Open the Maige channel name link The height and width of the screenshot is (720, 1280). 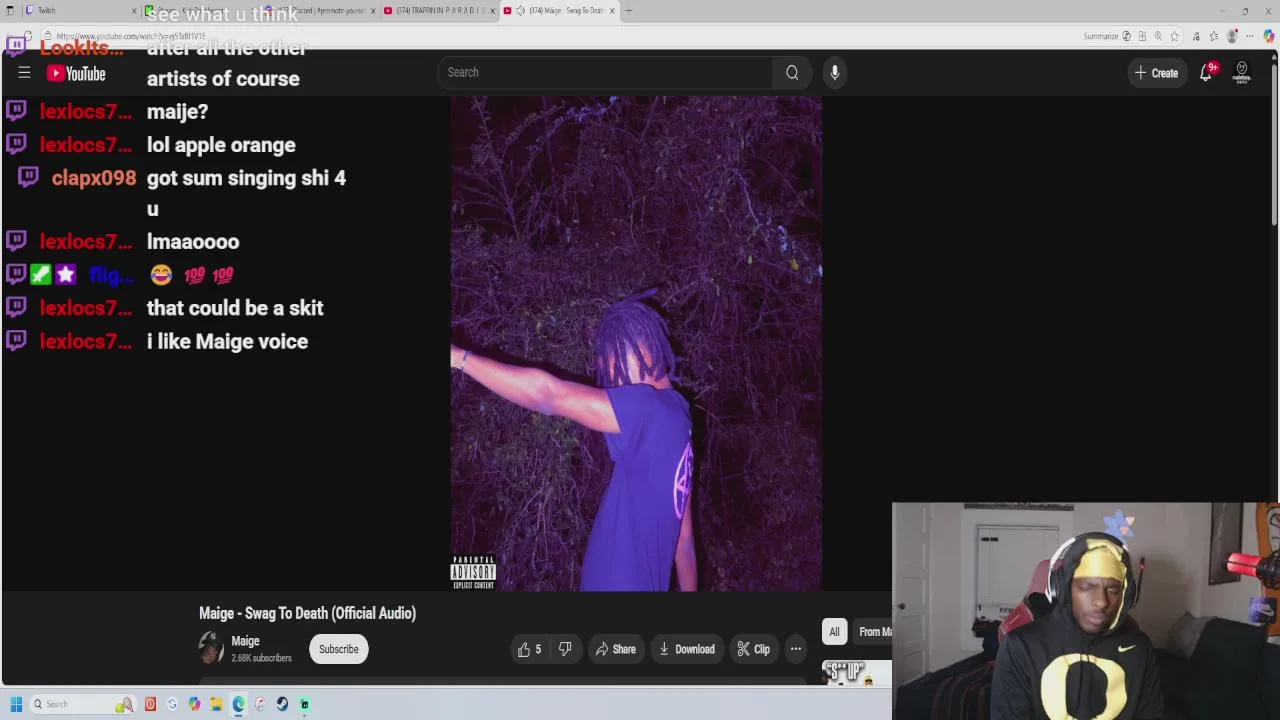(x=245, y=641)
